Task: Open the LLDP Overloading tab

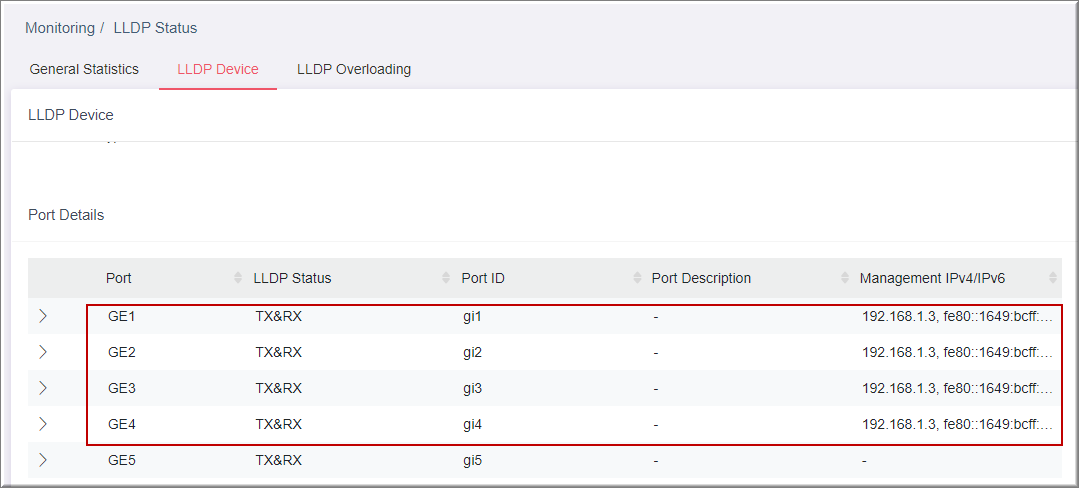Action: tap(354, 70)
